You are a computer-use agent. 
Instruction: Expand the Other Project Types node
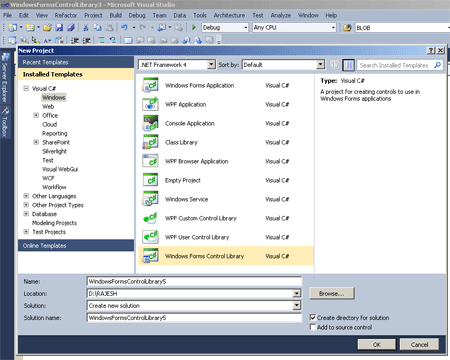26,205
